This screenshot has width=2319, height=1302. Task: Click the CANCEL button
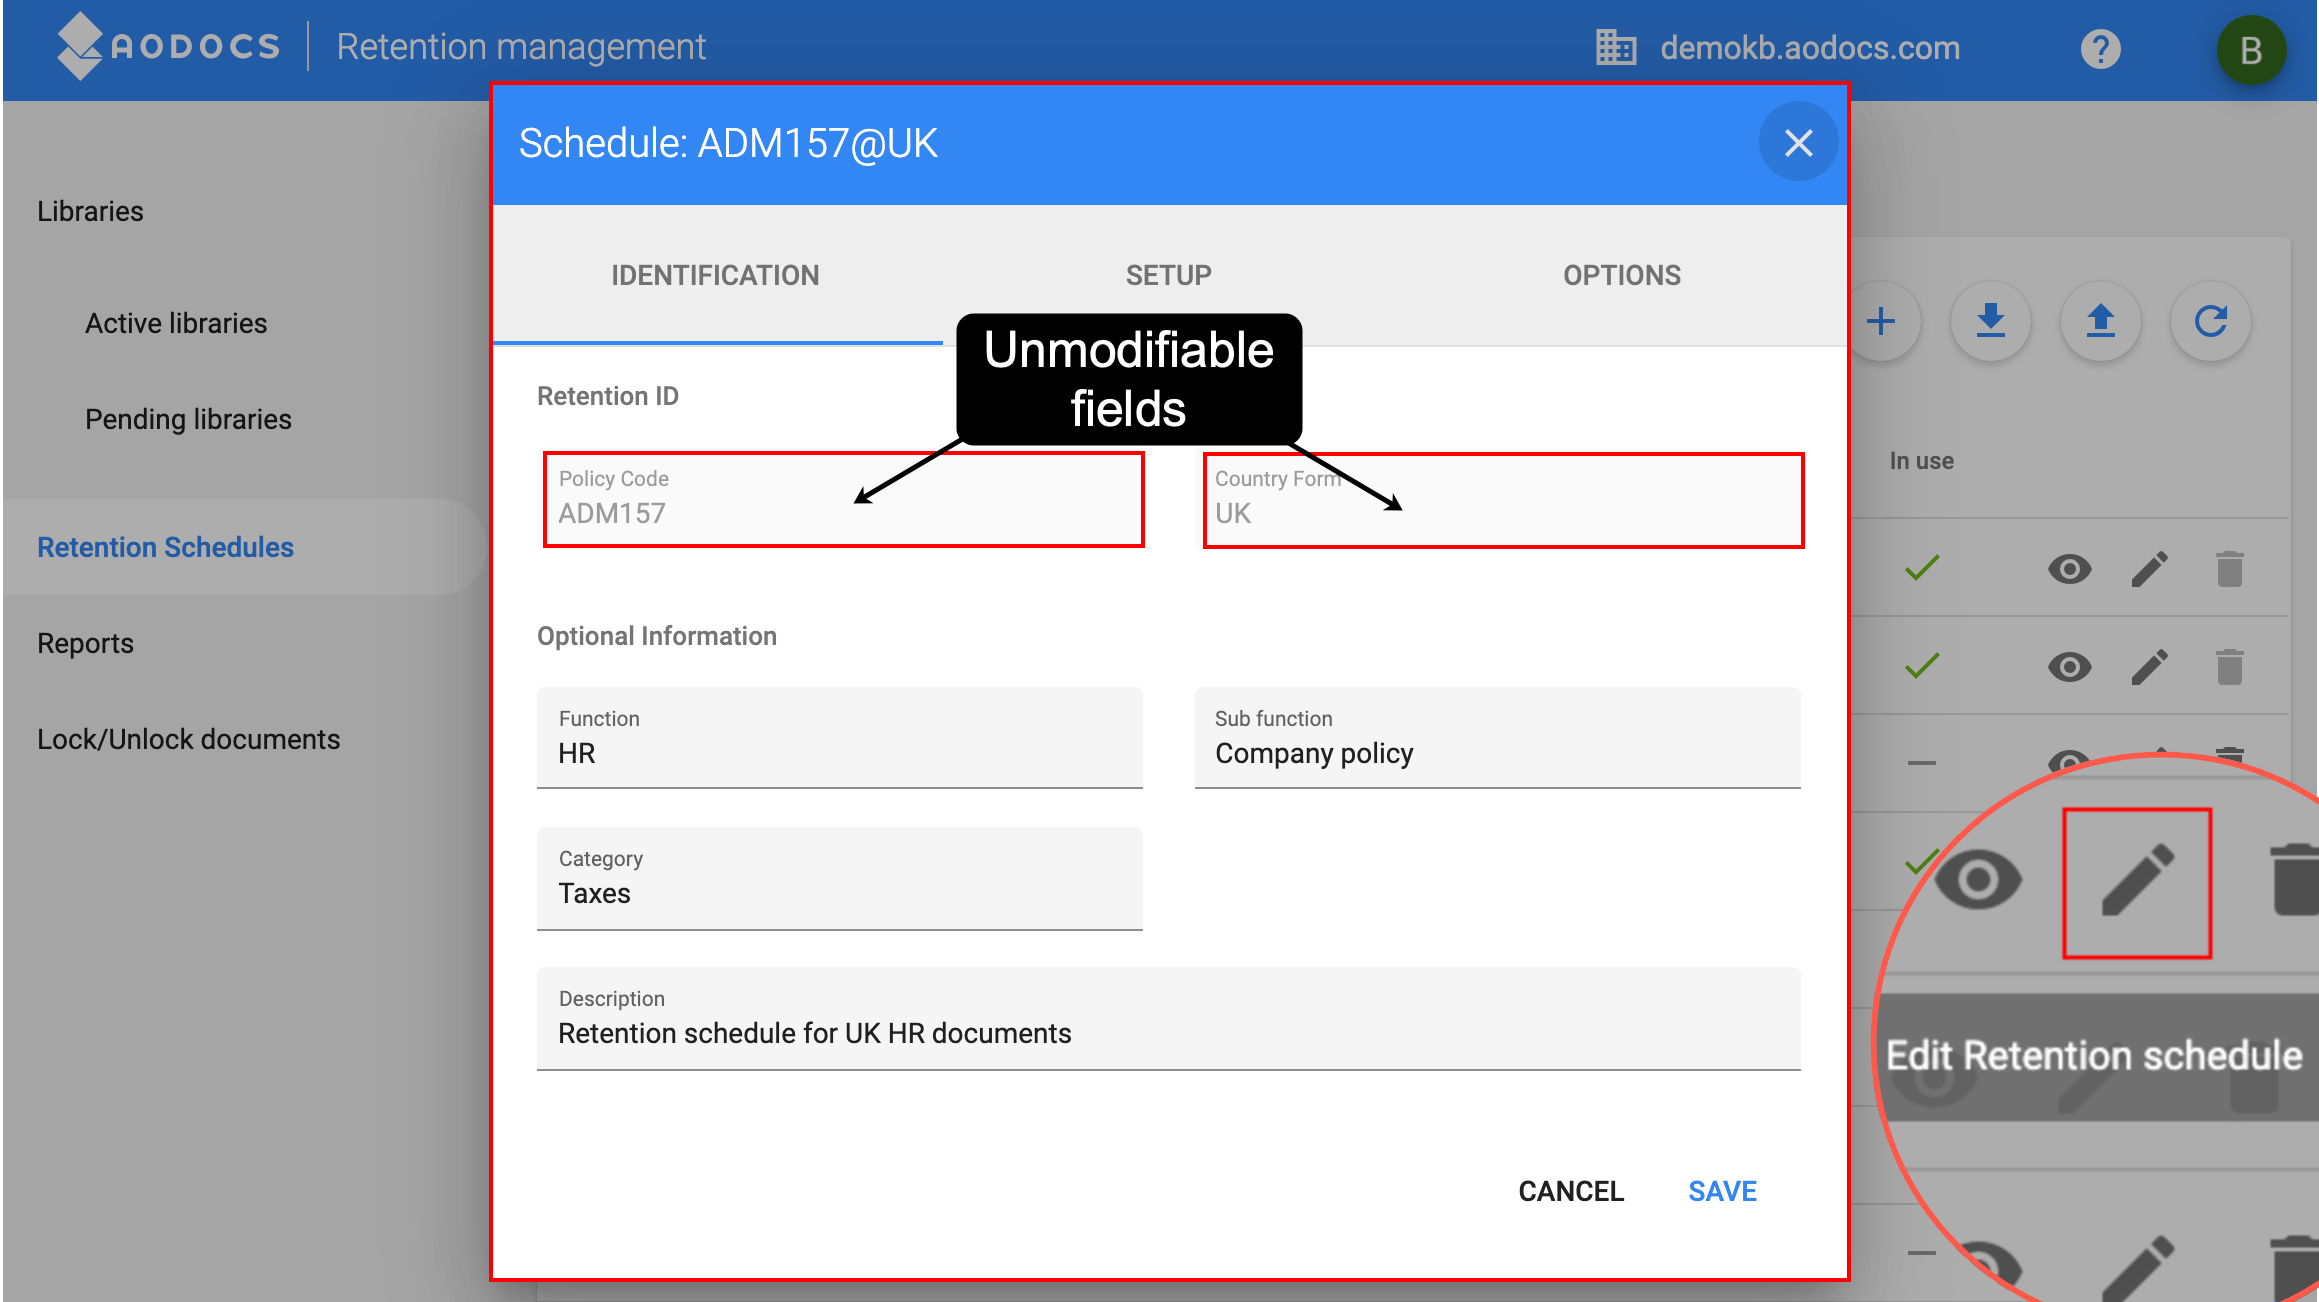pos(1571,1191)
